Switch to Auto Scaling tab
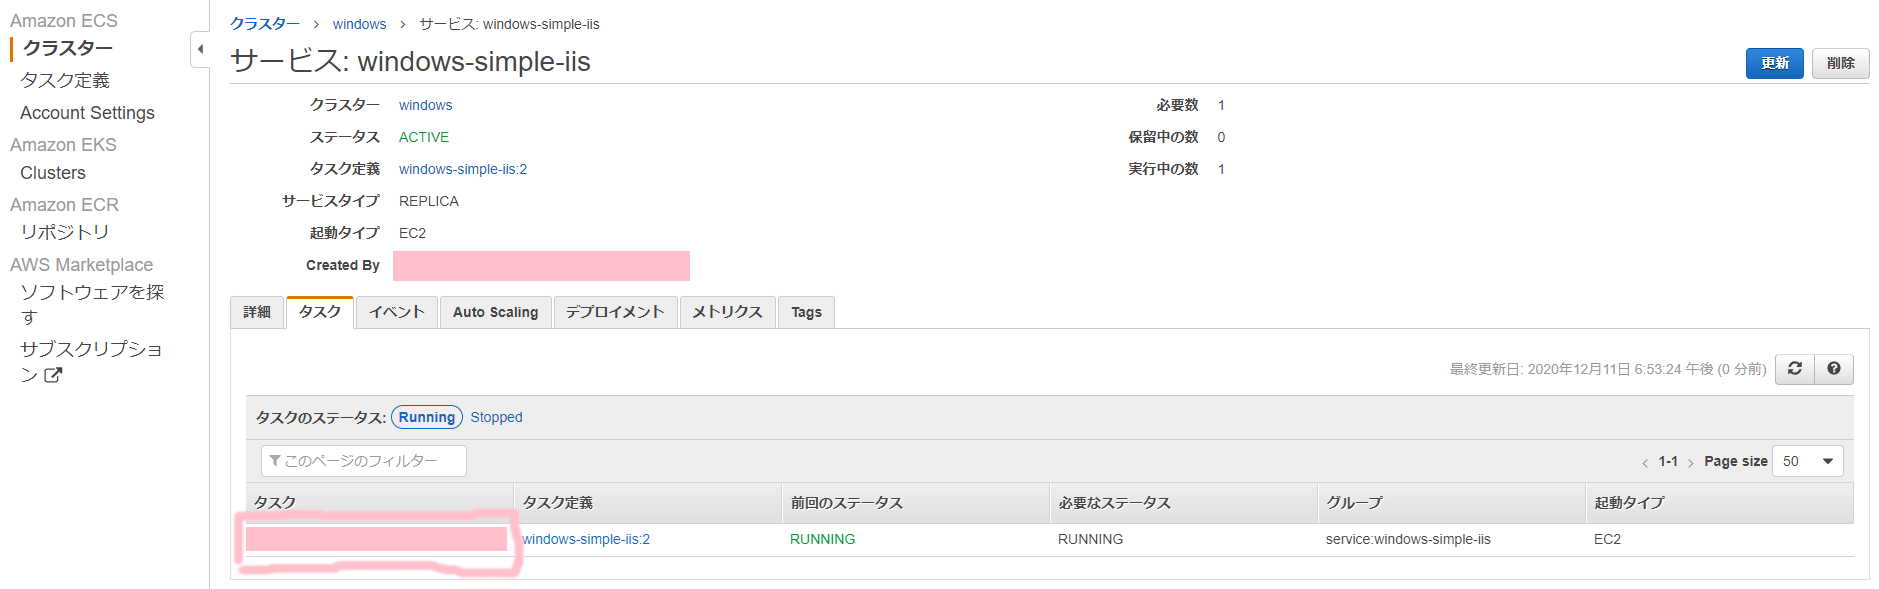This screenshot has height=589, width=1879. [496, 312]
